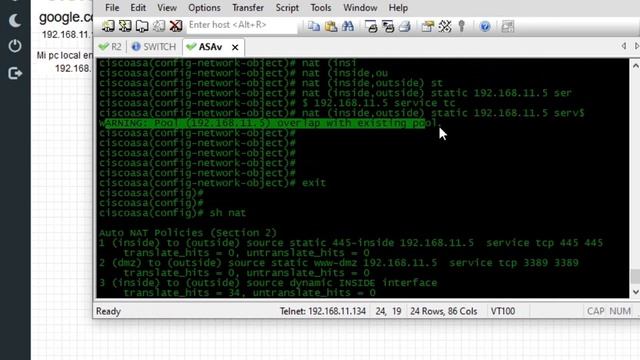640x360 pixels.
Task: Click the 'NUM' status indicator
Action: tap(620, 311)
